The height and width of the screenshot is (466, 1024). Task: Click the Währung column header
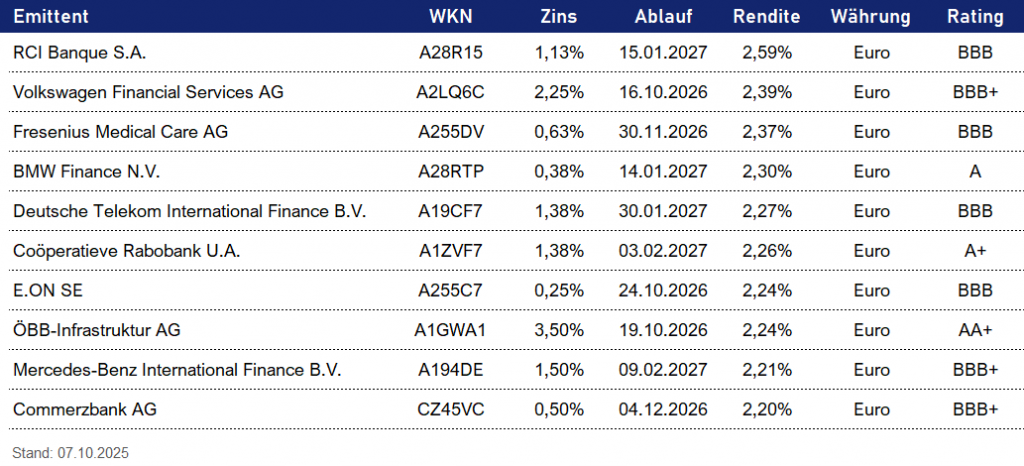[x=870, y=17]
